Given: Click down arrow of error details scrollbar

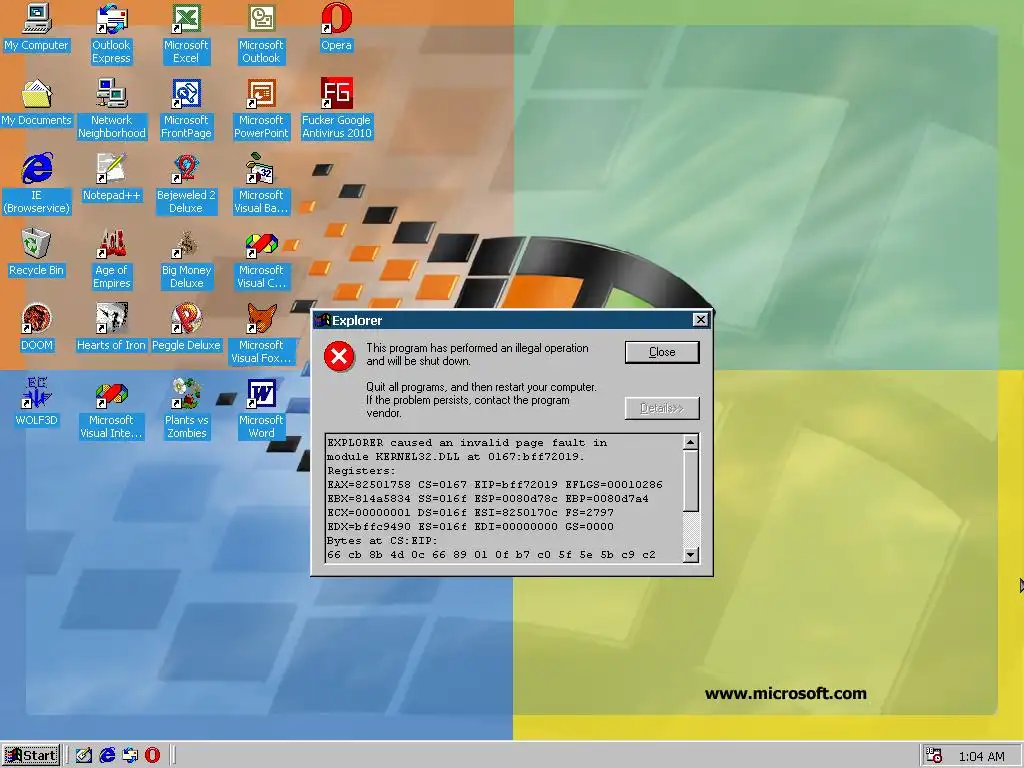Looking at the screenshot, I should pyautogui.click(x=690, y=554).
